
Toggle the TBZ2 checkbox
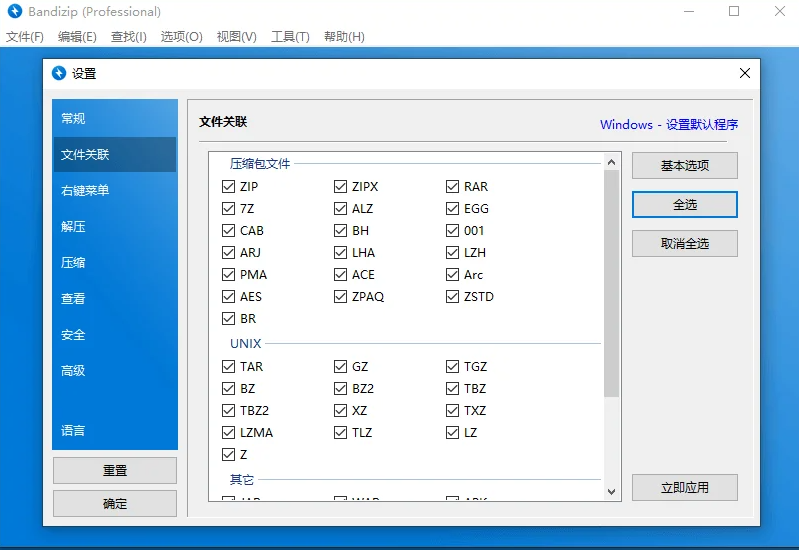228,410
